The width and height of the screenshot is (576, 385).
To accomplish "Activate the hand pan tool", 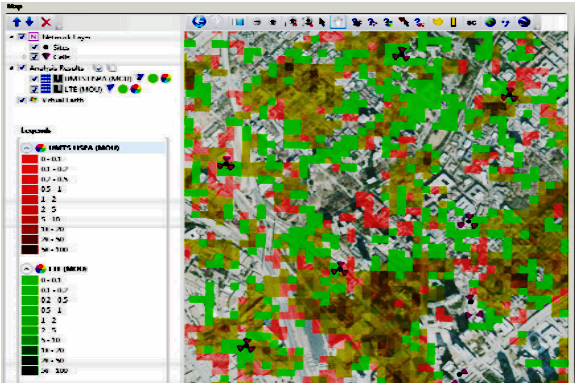I will click(338, 22).
